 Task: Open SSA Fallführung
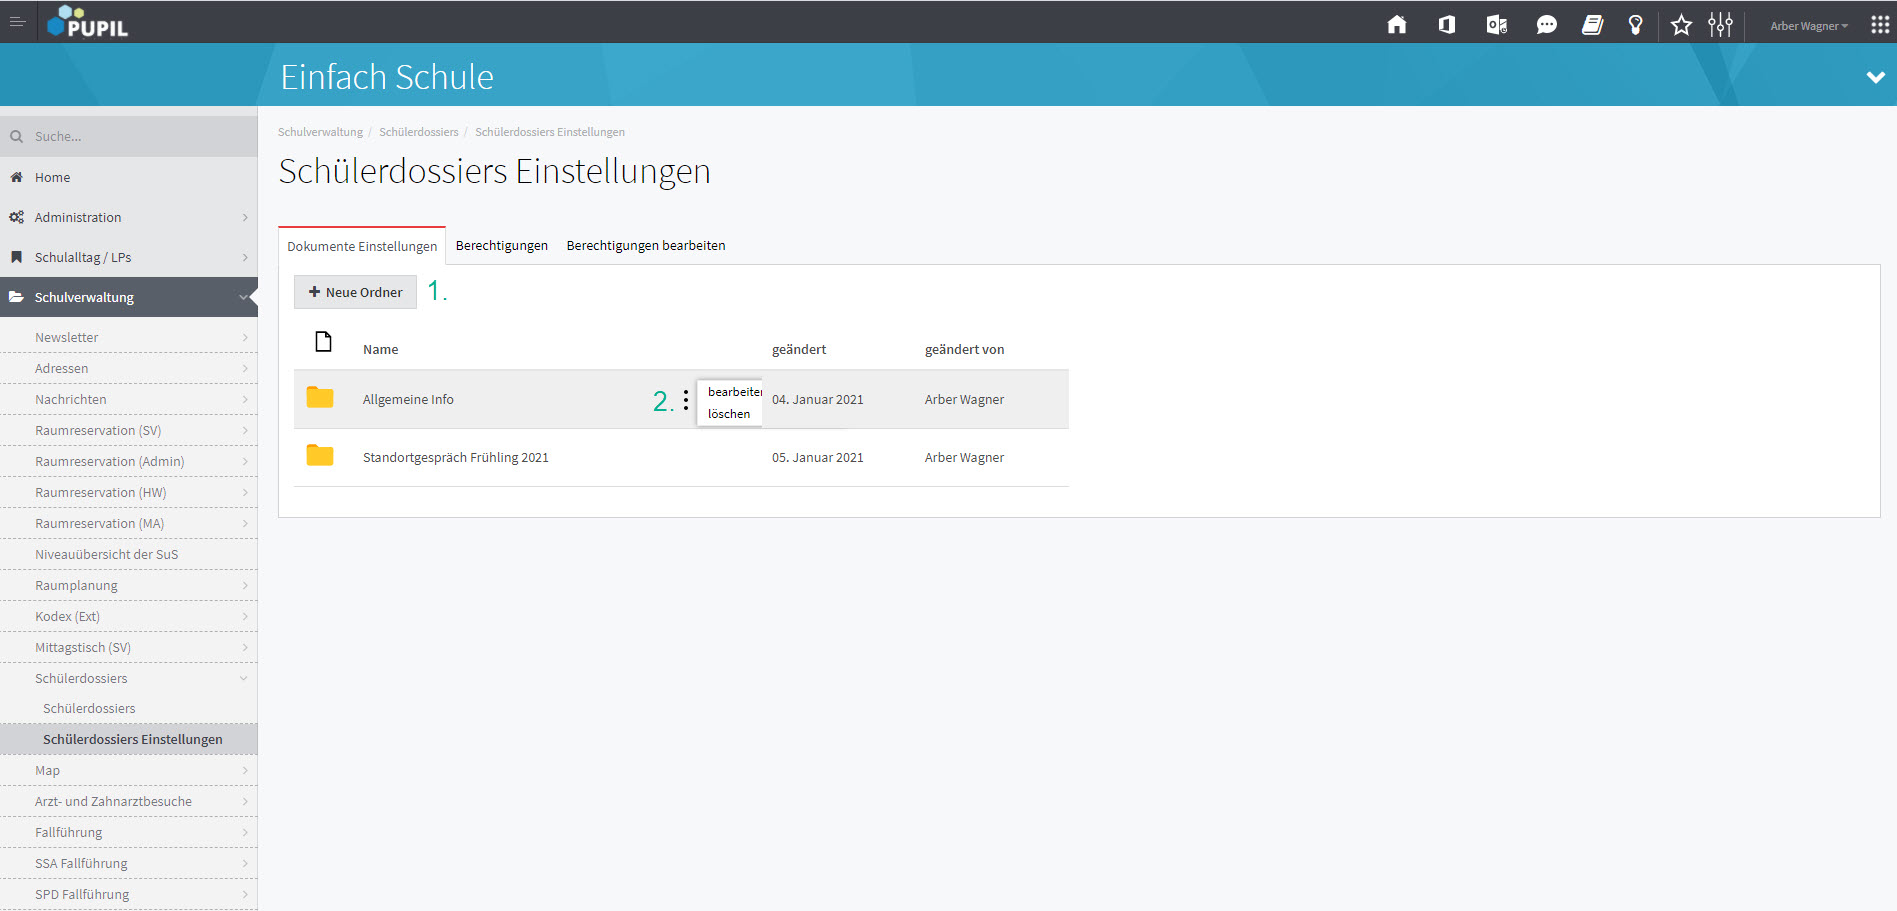129,863
